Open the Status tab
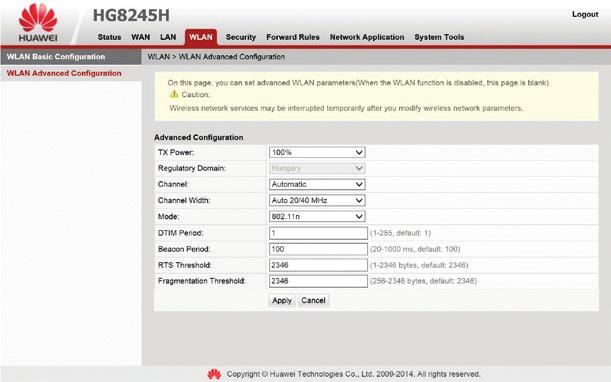 tap(109, 37)
